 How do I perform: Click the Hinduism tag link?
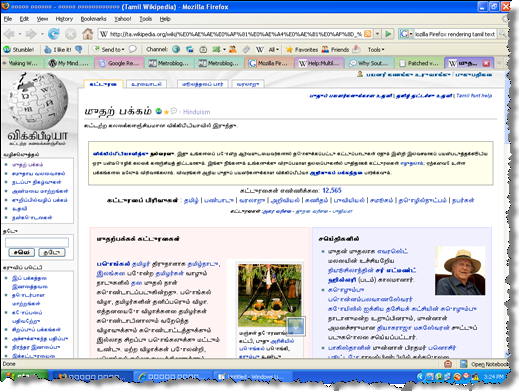coord(196,112)
